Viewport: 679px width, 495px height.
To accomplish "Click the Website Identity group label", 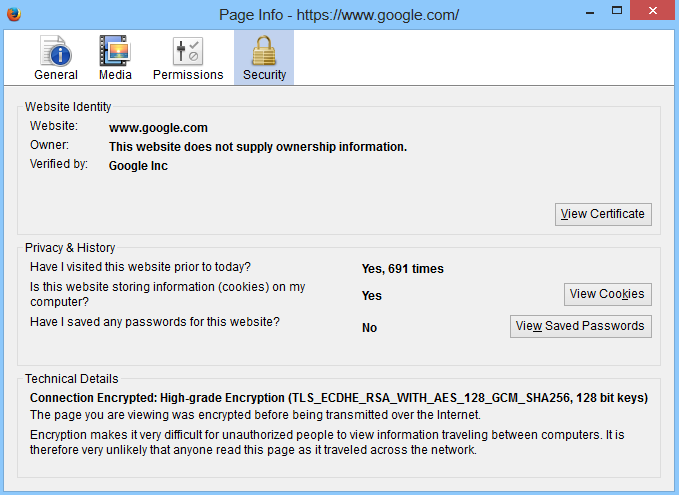I will [68, 107].
